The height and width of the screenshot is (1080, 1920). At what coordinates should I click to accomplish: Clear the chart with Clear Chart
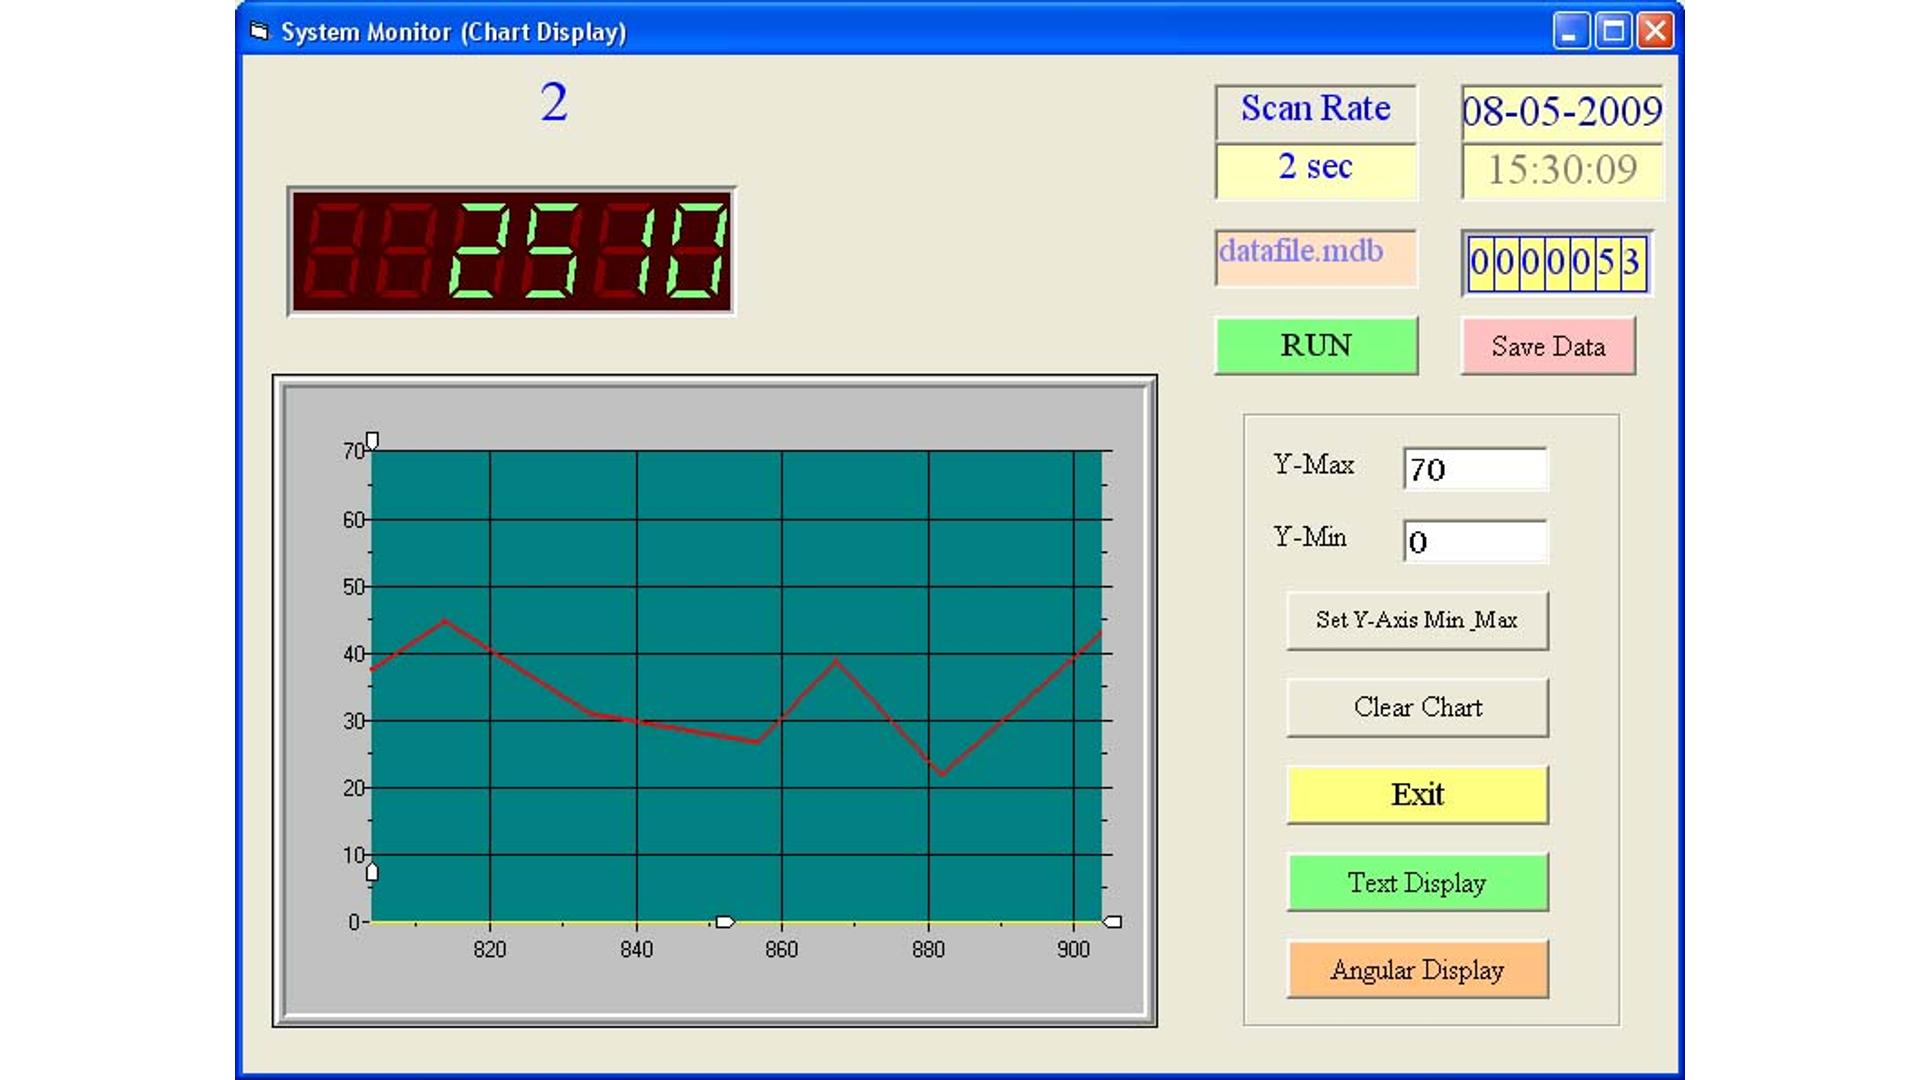(x=1417, y=707)
